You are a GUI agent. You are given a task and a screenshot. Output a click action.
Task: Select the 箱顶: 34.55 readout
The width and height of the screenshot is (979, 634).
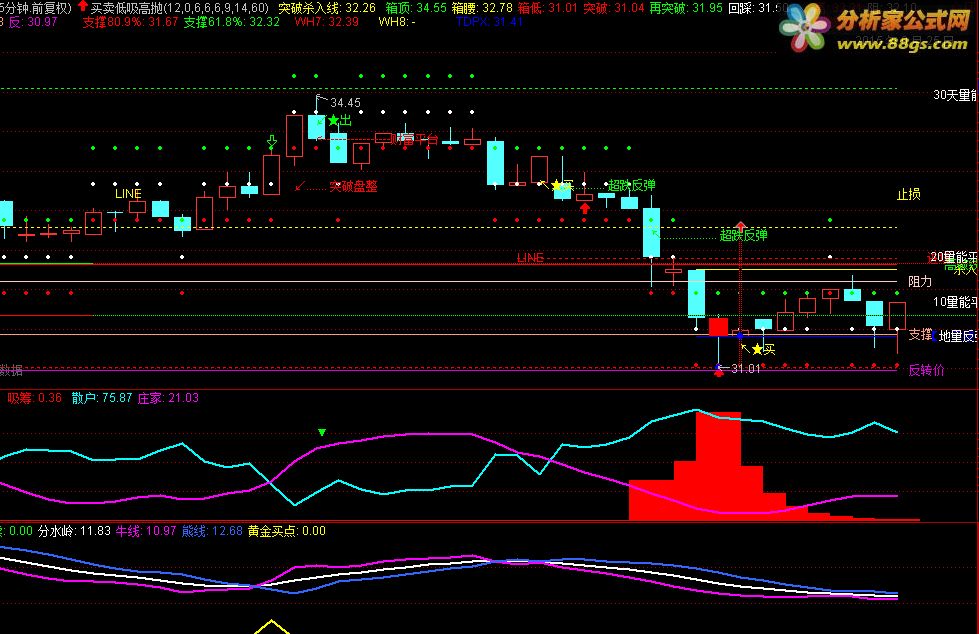pyautogui.click(x=416, y=7)
